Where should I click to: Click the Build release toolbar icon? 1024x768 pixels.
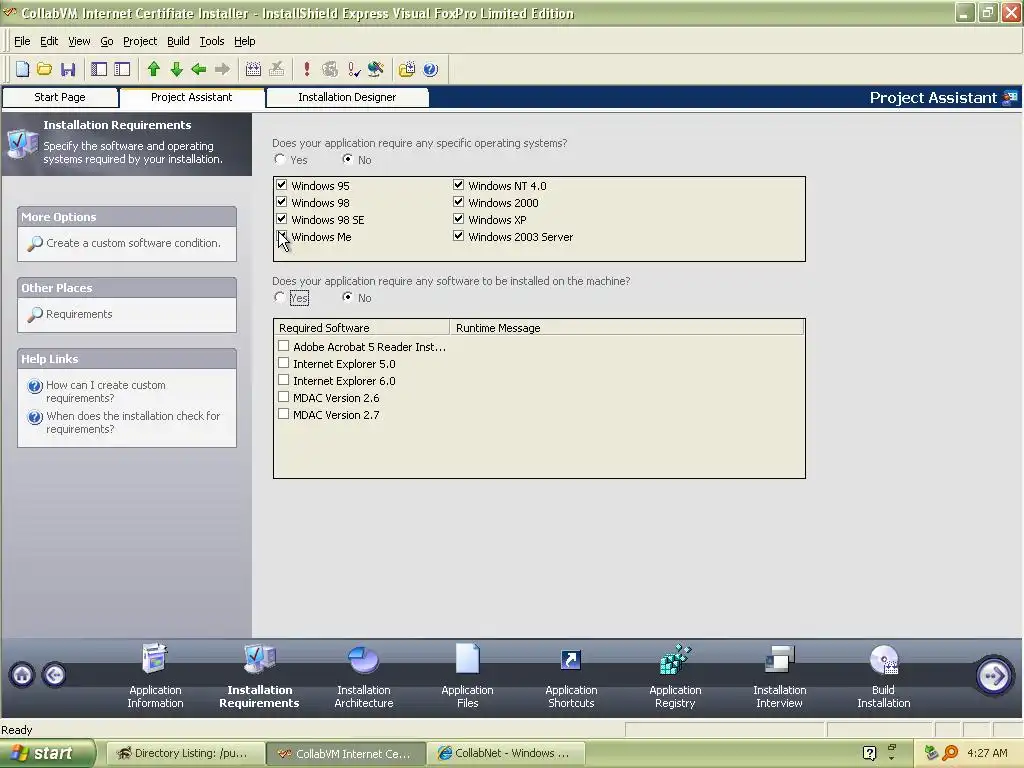point(253,69)
